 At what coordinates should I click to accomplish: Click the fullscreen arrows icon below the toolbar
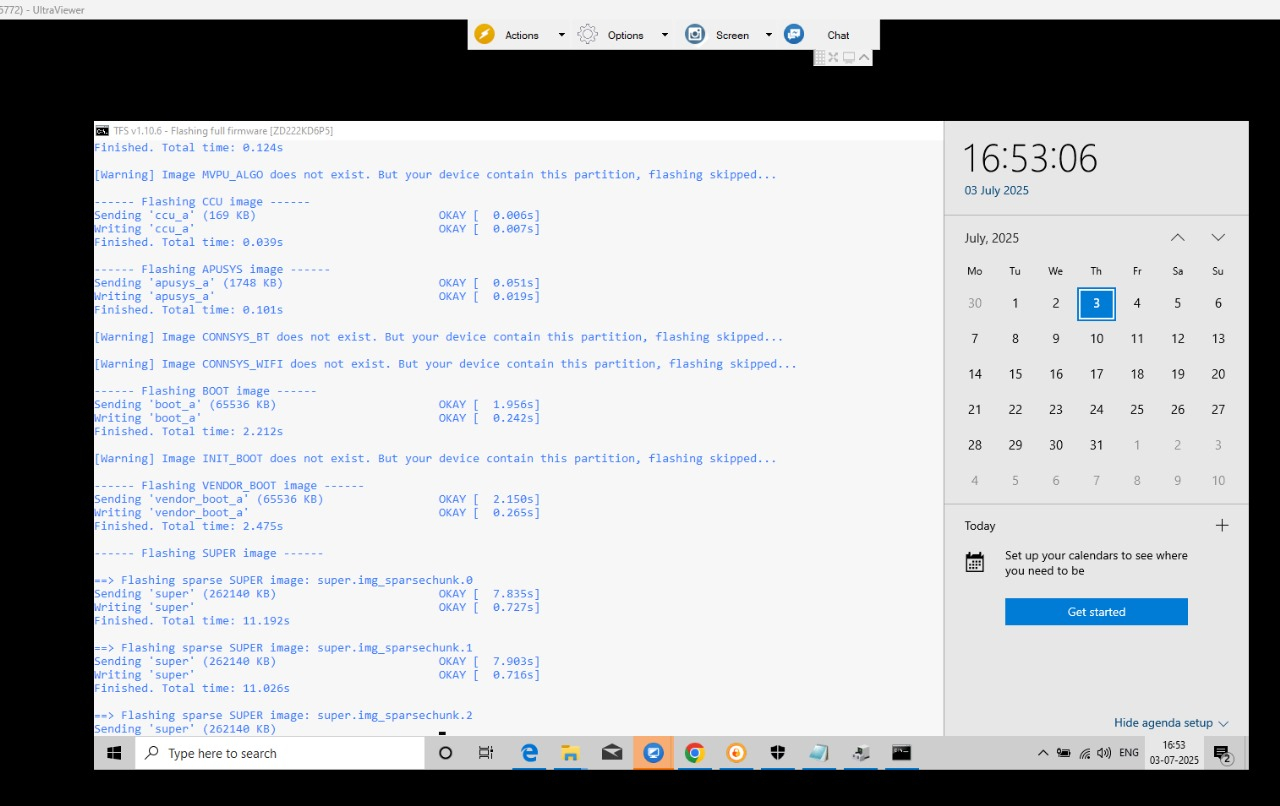[833, 58]
